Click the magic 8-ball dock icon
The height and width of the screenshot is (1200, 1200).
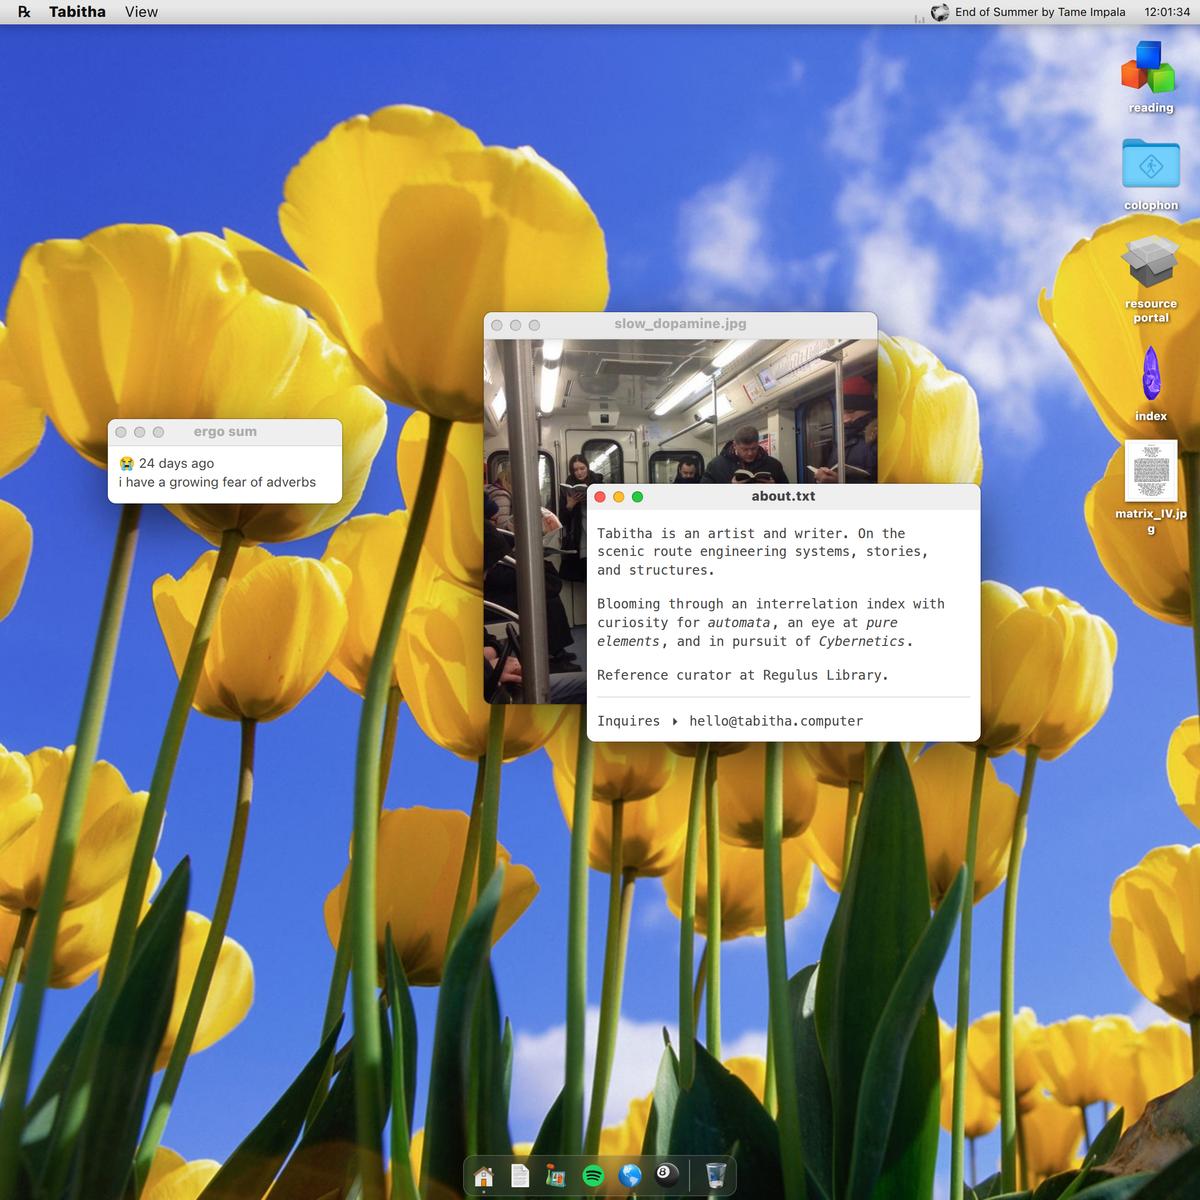click(x=665, y=1175)
